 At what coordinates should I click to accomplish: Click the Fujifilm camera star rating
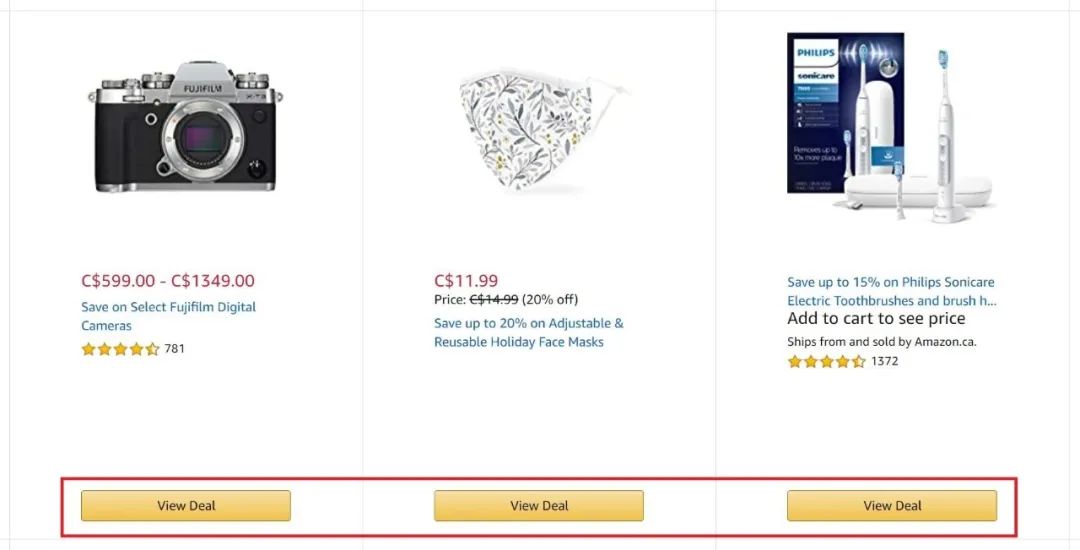(x=121, y=349)
